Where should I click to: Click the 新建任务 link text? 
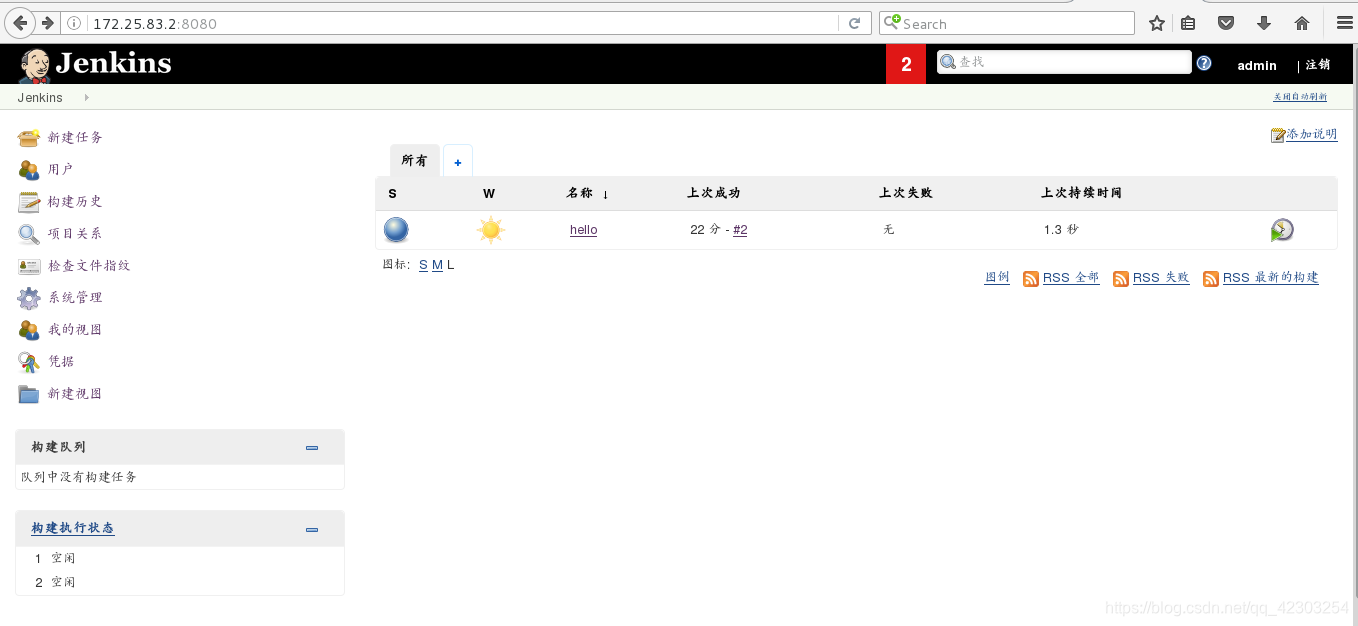(x=75, y=137)
